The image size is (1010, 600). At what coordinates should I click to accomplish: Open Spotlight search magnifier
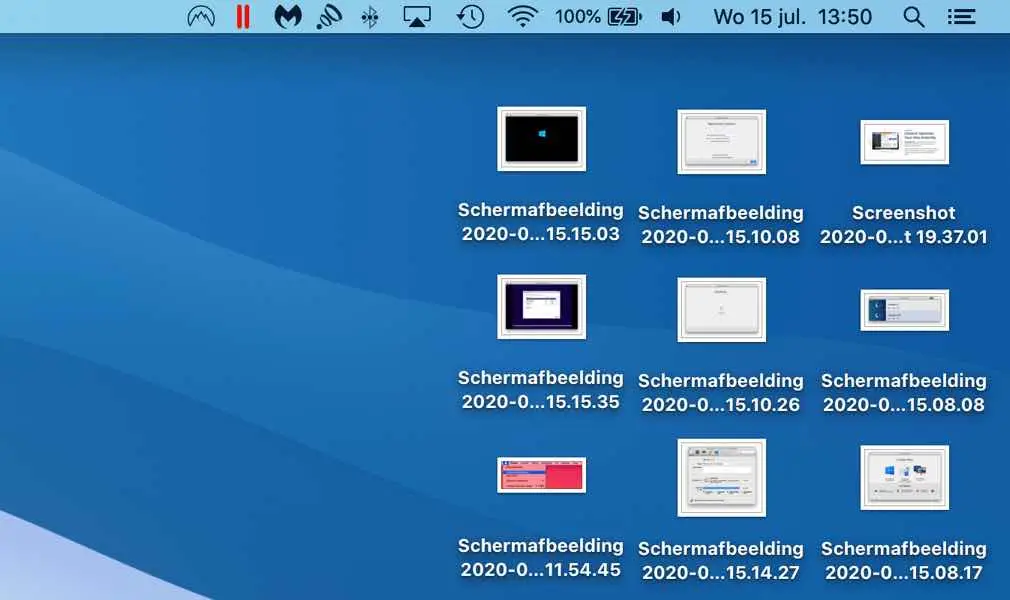913,17
